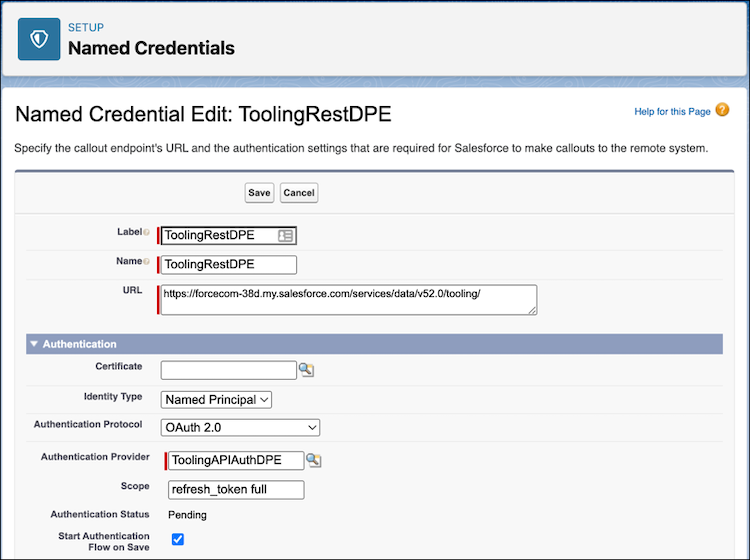Click into the Certificate input field
This screenshot has width=750, height=560.
[229, 370]
